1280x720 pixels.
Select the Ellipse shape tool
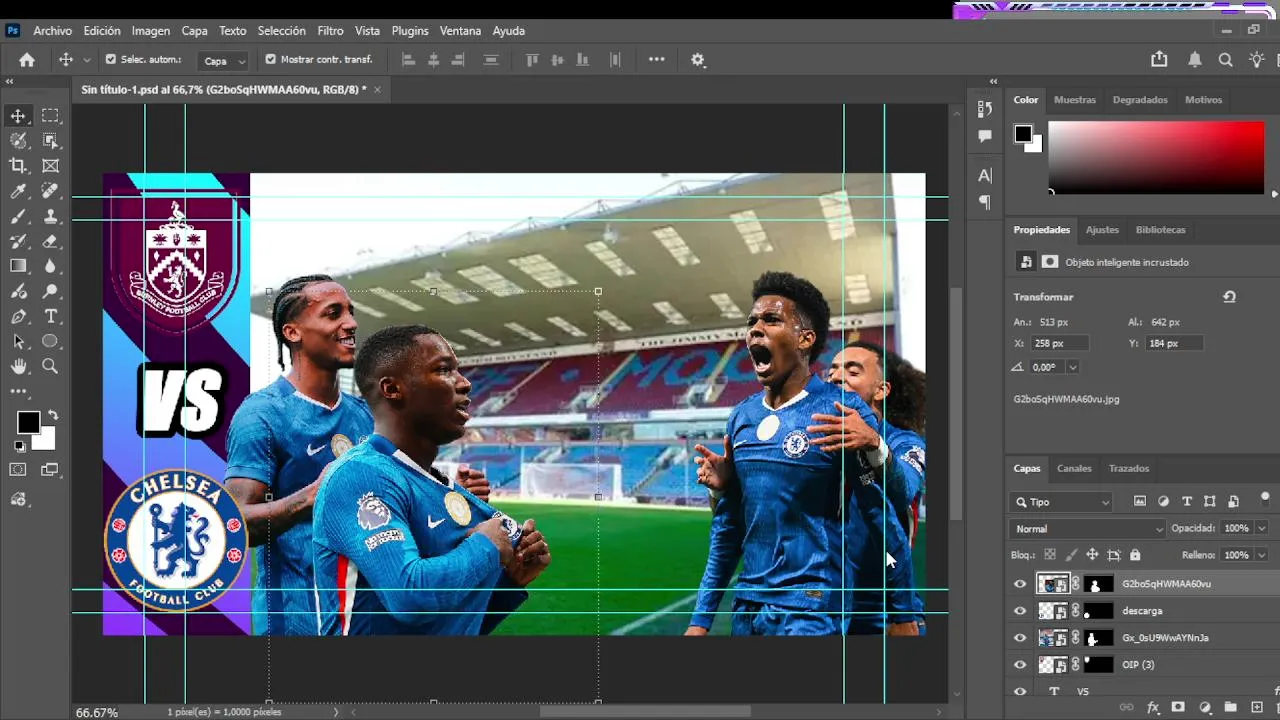coord(50,341)
